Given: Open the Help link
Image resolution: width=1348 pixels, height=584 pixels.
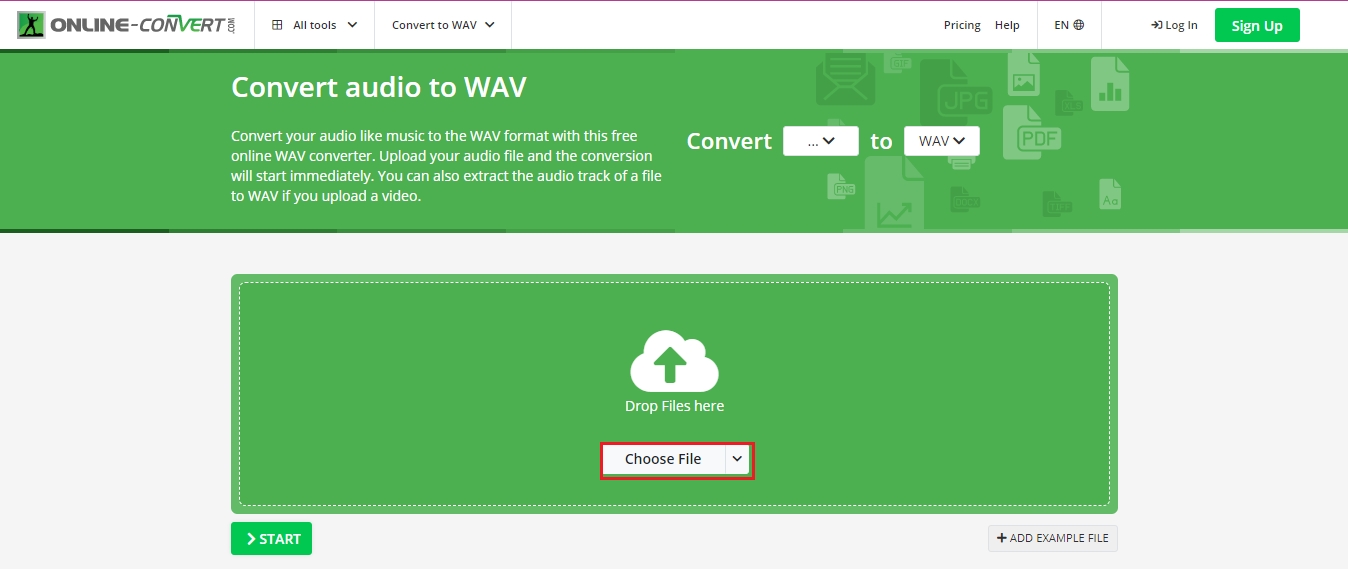Looking at the screenshot, I should coord(1007,25).
